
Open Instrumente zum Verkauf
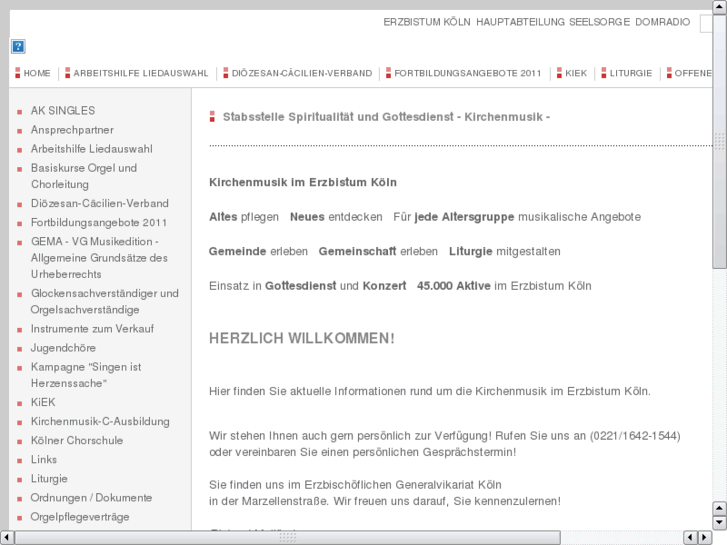tap(92, 329)
